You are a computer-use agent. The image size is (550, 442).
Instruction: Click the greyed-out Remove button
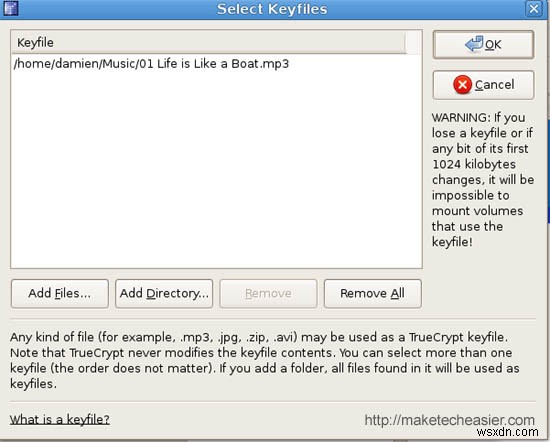pos(268,294)
